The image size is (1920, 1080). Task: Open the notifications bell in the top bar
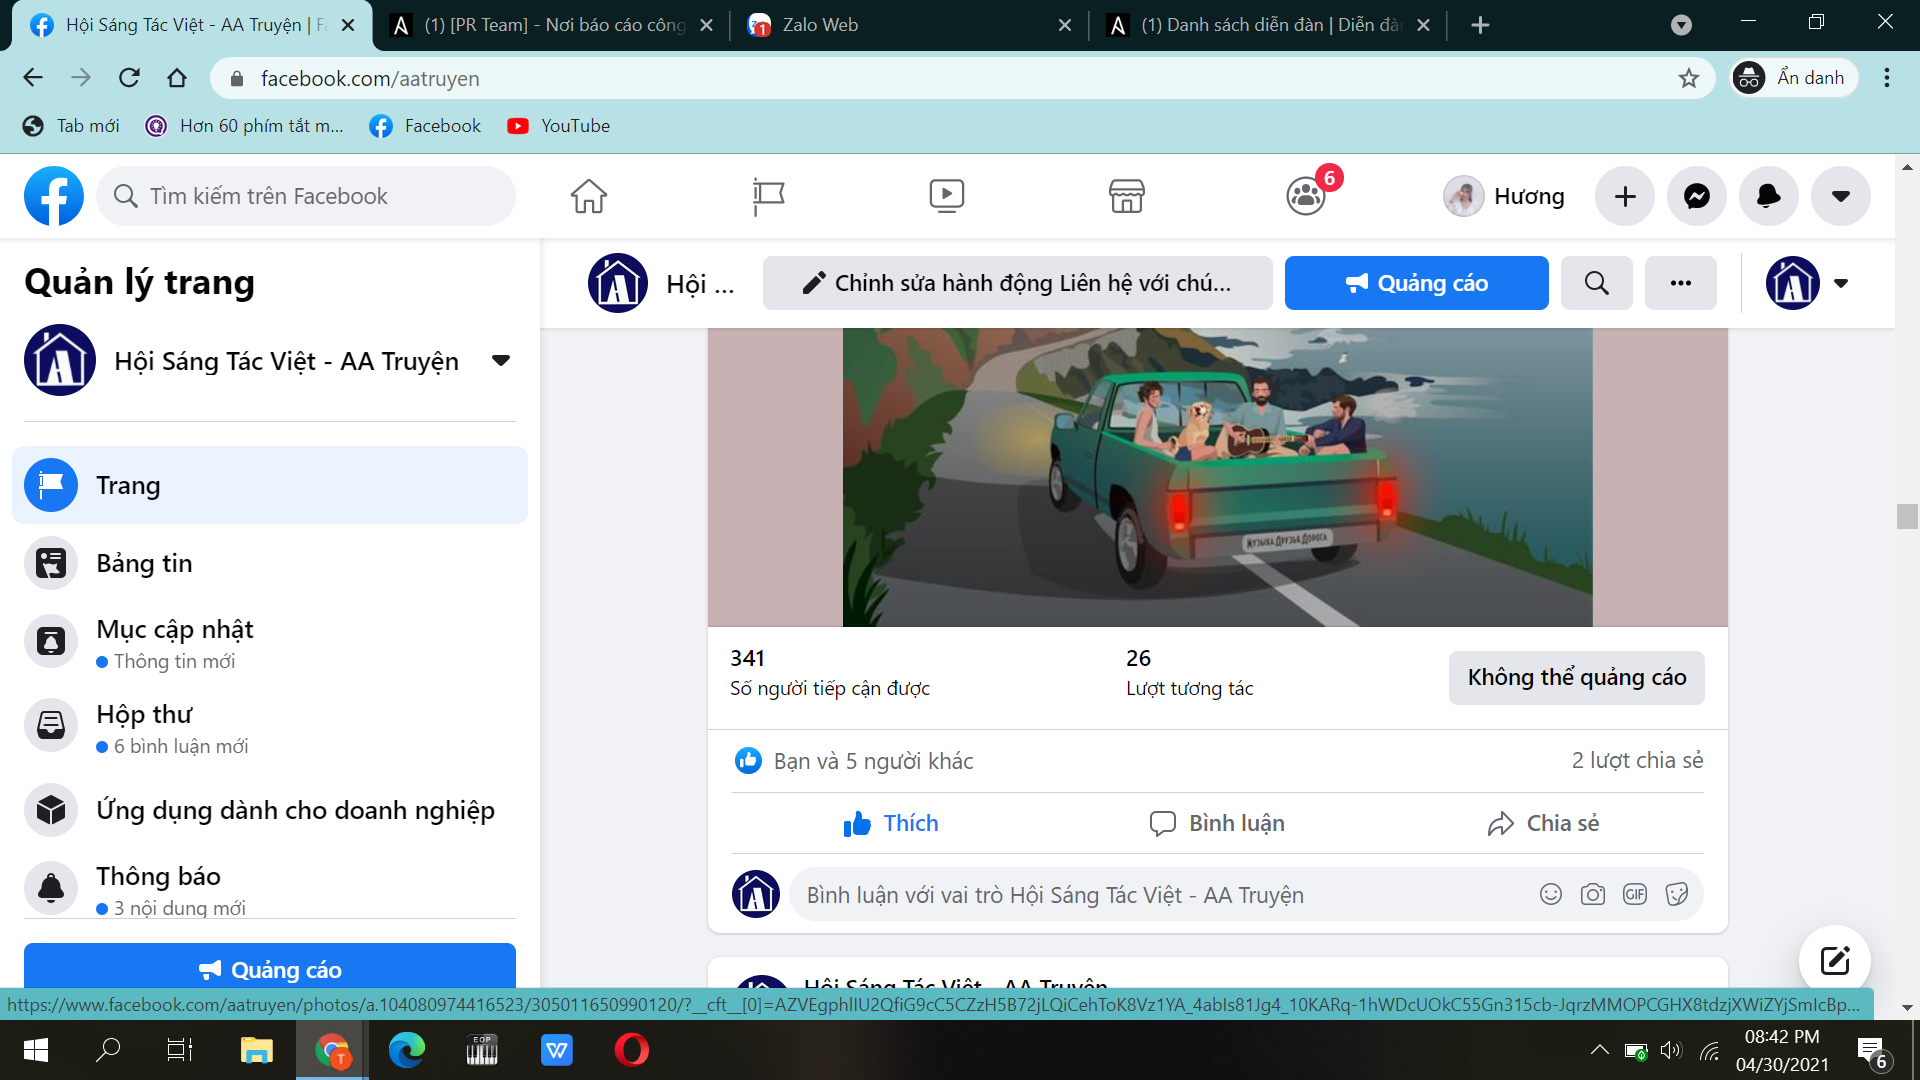point(1768,196)
